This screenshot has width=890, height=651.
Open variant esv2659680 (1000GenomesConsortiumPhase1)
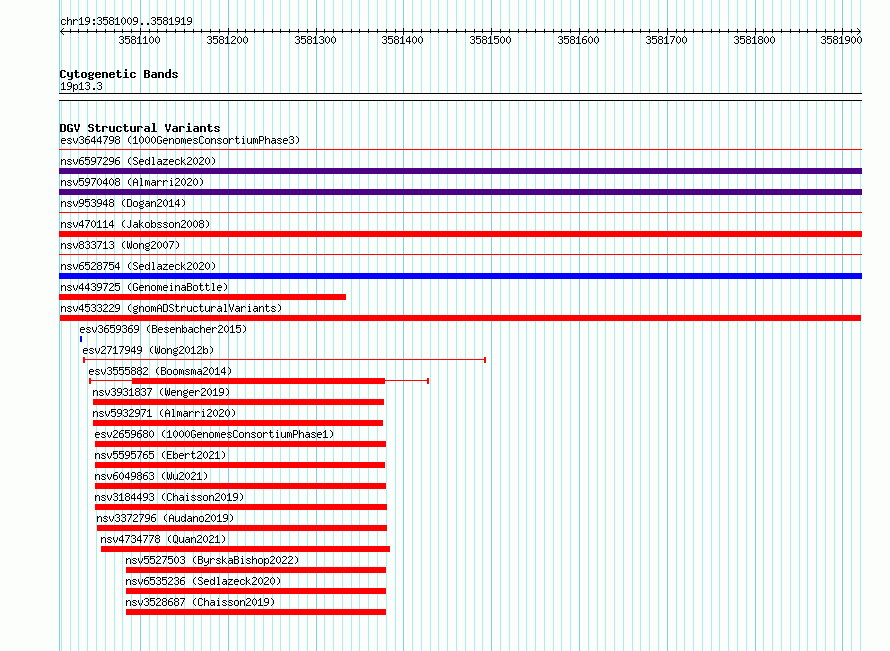[215, 434]
